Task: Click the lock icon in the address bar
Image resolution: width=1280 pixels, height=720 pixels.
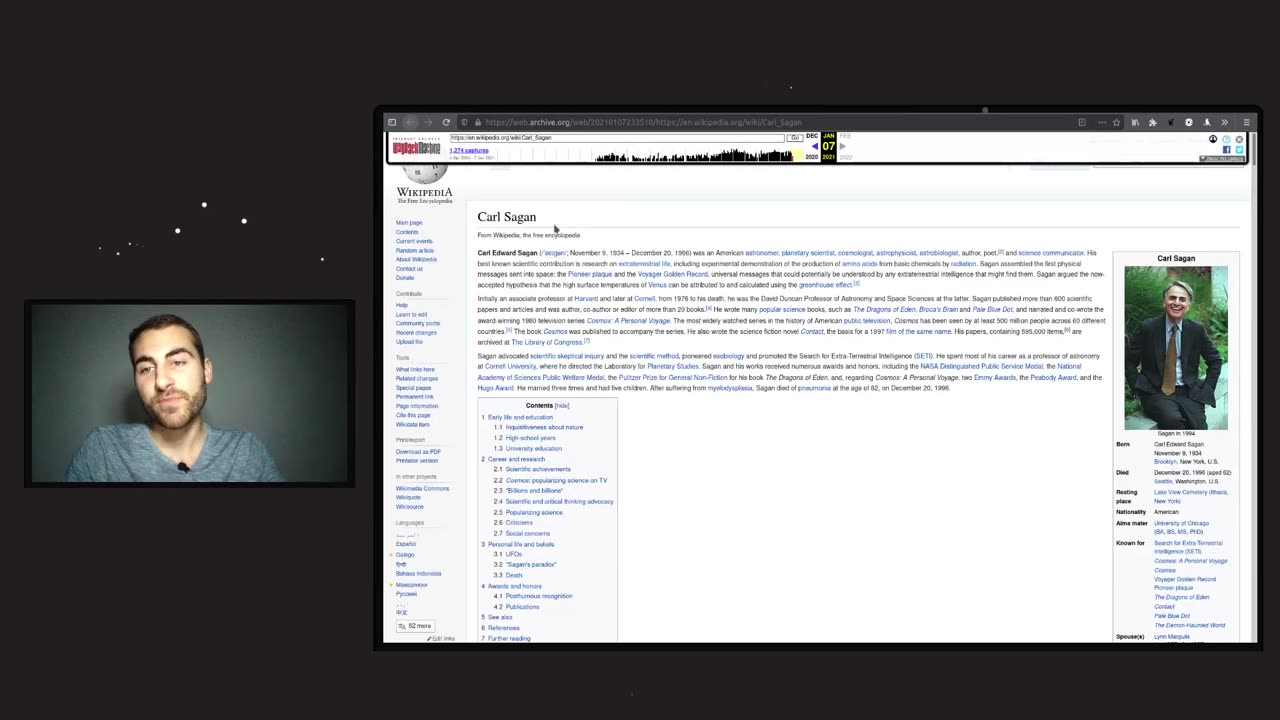Action: click(477, 122)
